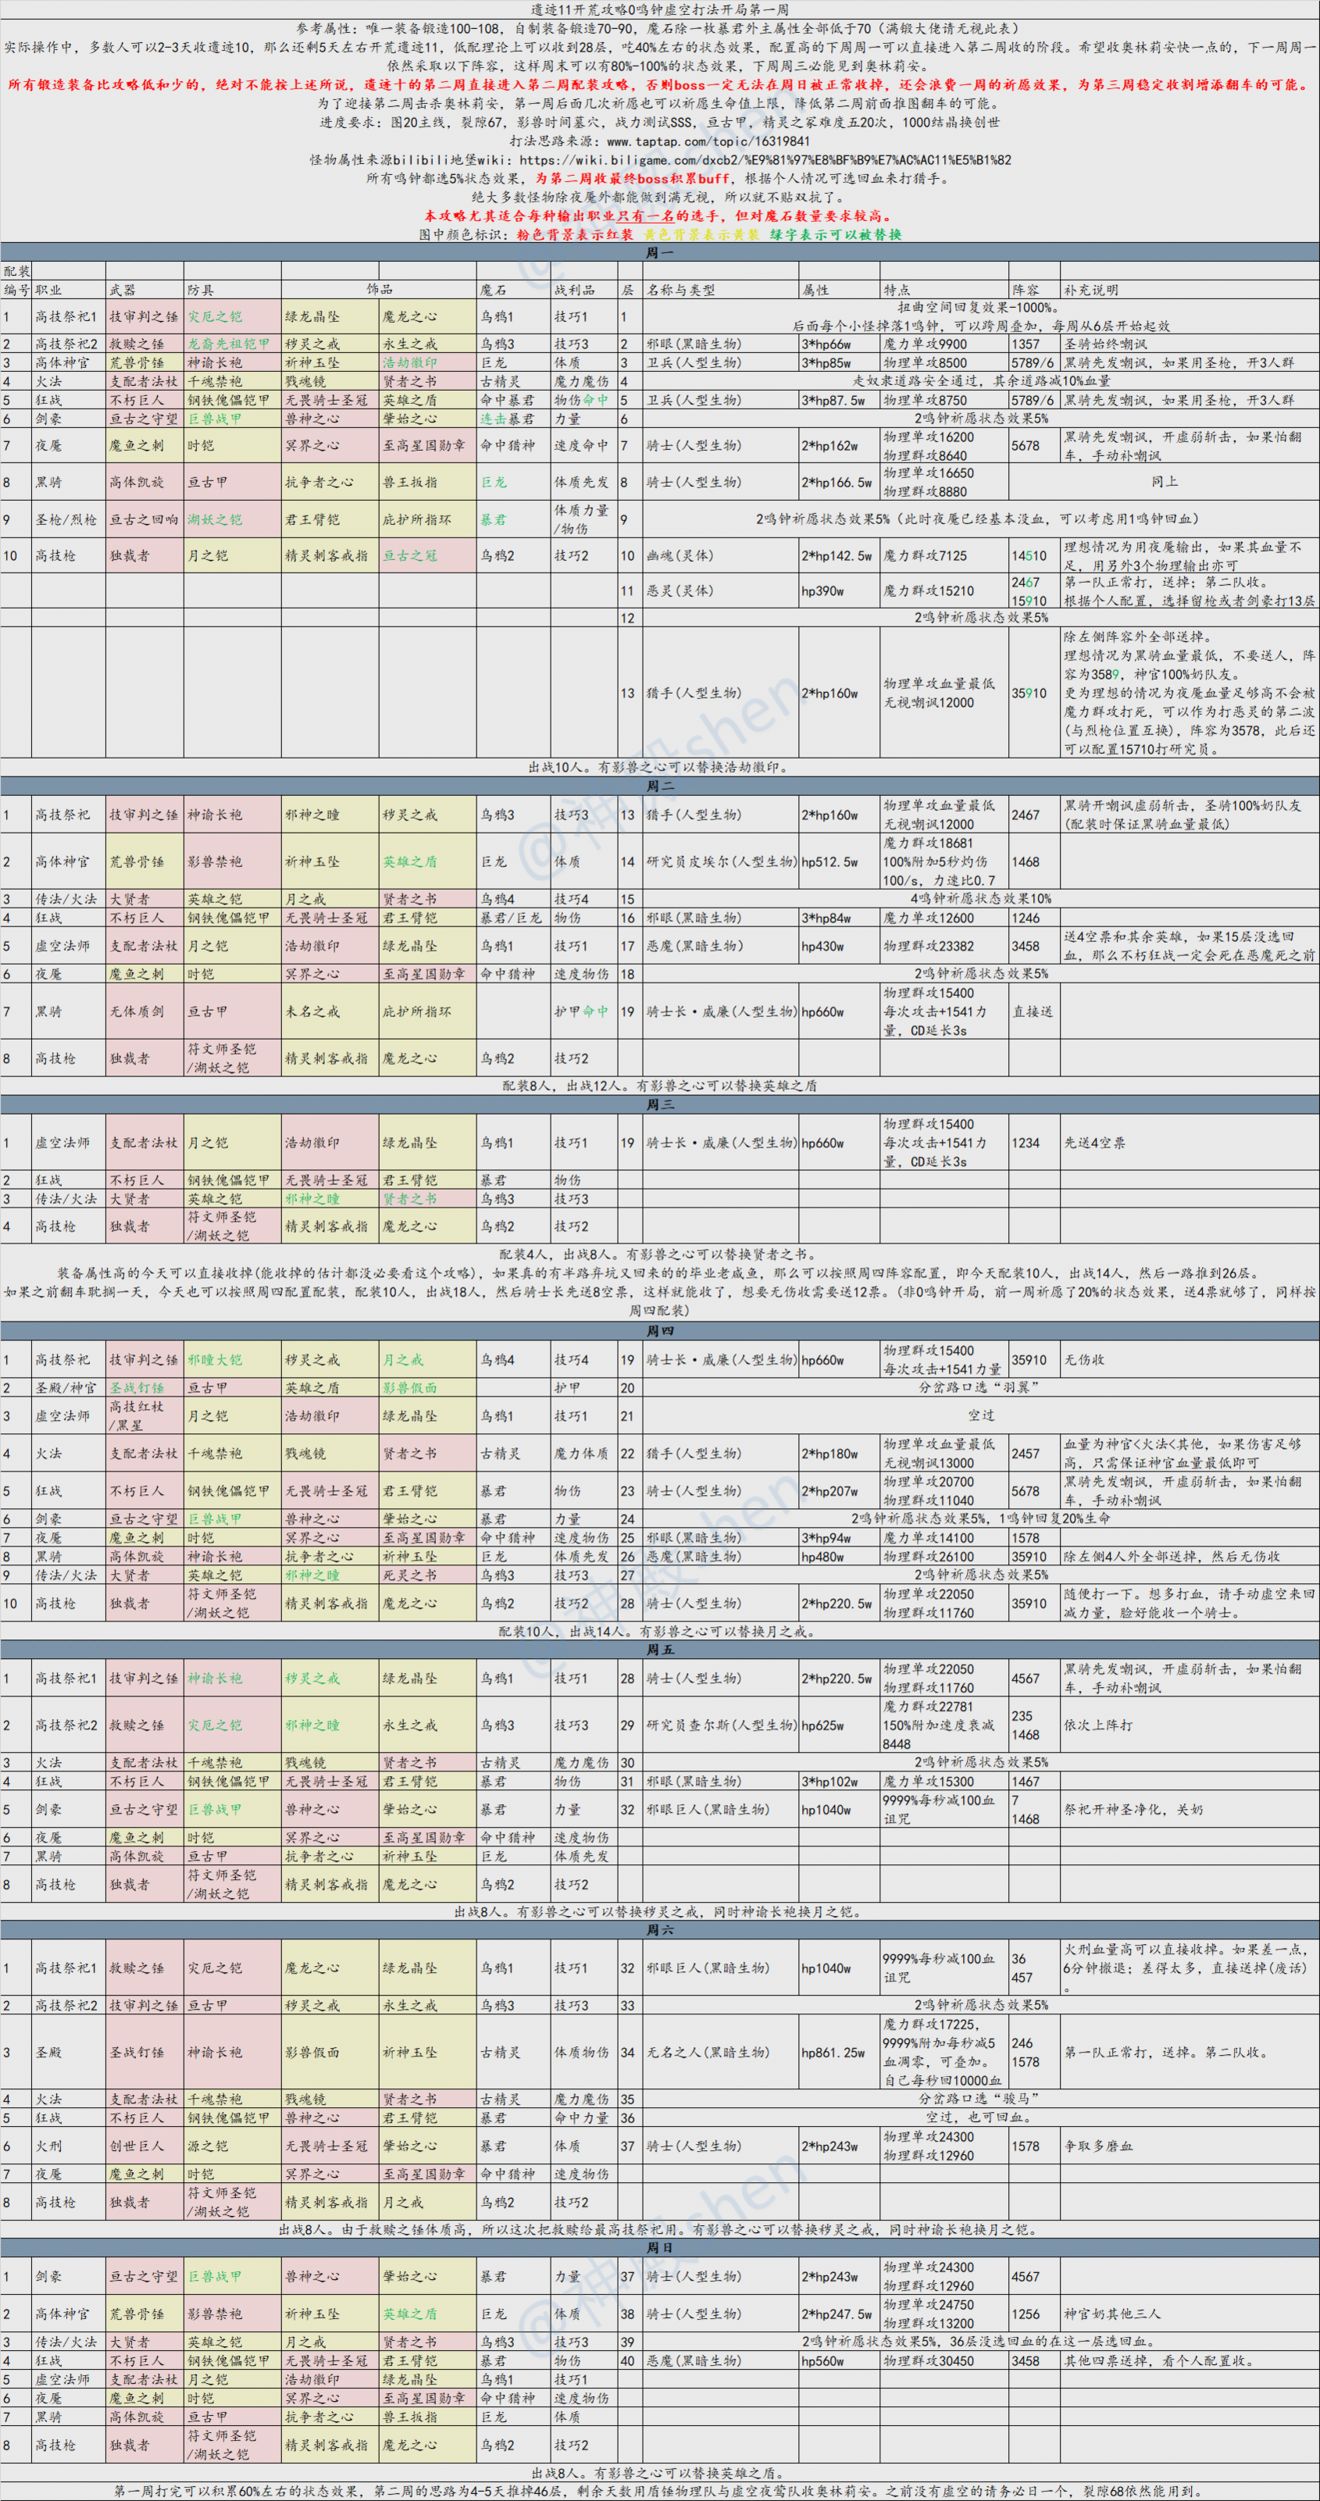Select the title cell 遗迹11开荒攻略
The height and width of the screenshot is (2501, 1320).
pyautogui.click(x=660, y=9)
